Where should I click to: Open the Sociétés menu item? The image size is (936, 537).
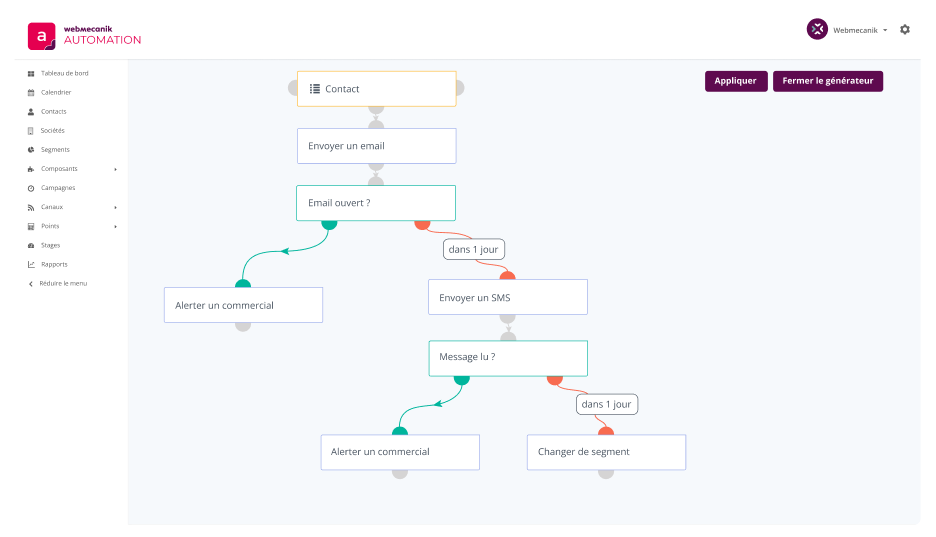(52, 130)
